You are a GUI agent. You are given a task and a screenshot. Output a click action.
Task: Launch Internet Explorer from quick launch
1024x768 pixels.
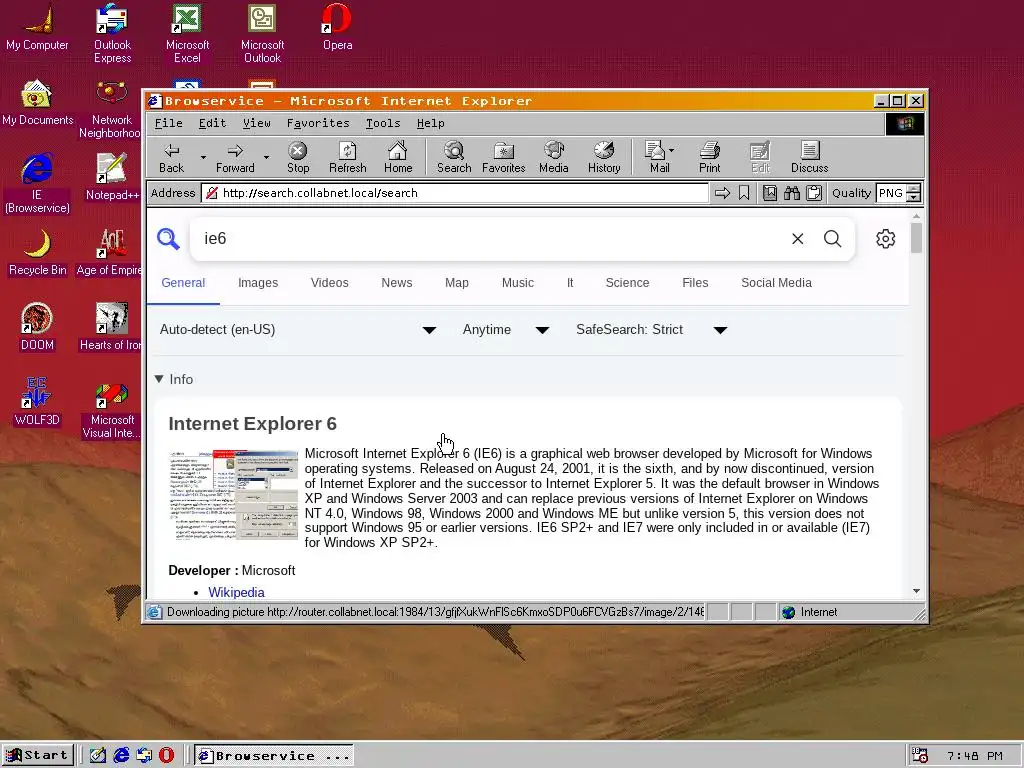click(x=121, y=756)
